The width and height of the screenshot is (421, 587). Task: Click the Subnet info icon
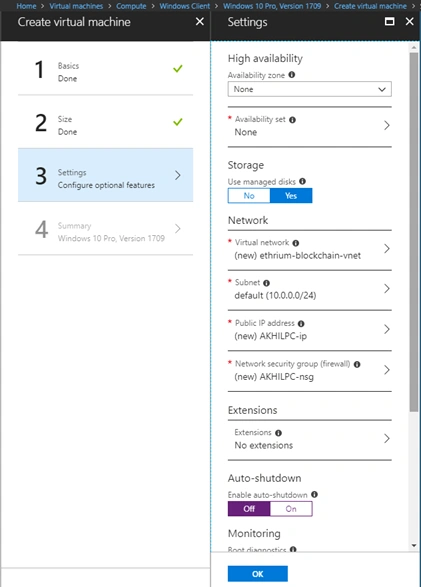click(266, 283)
